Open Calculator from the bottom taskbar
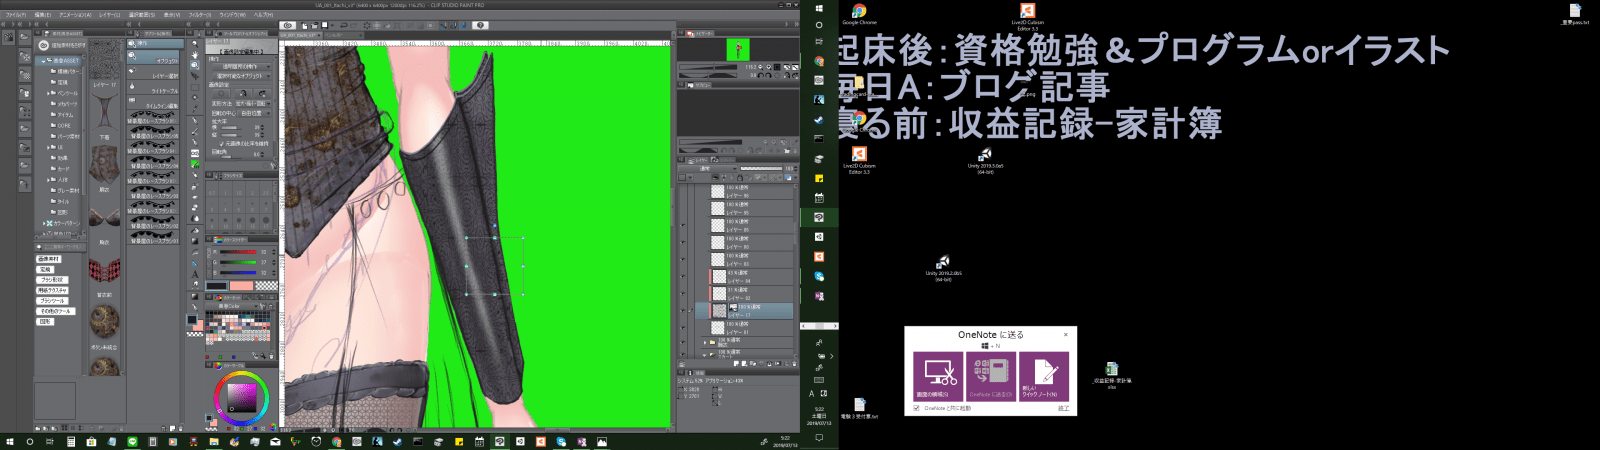 [71, 441]
